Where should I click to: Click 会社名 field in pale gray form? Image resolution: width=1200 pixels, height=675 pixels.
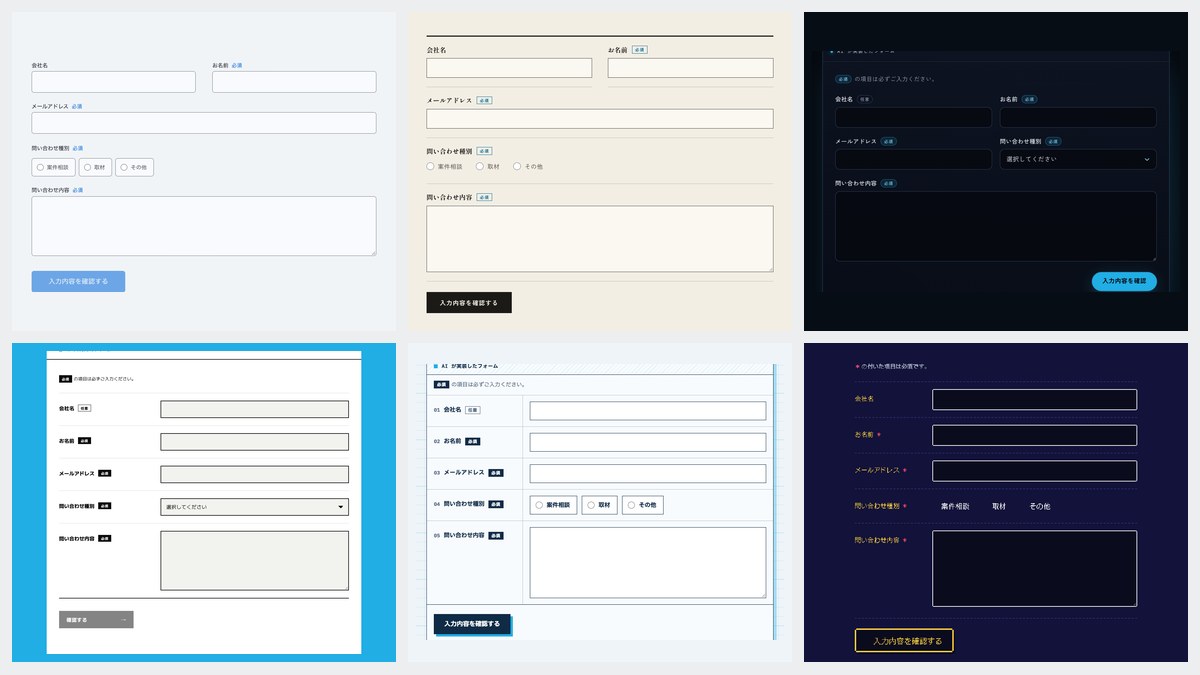114,82
